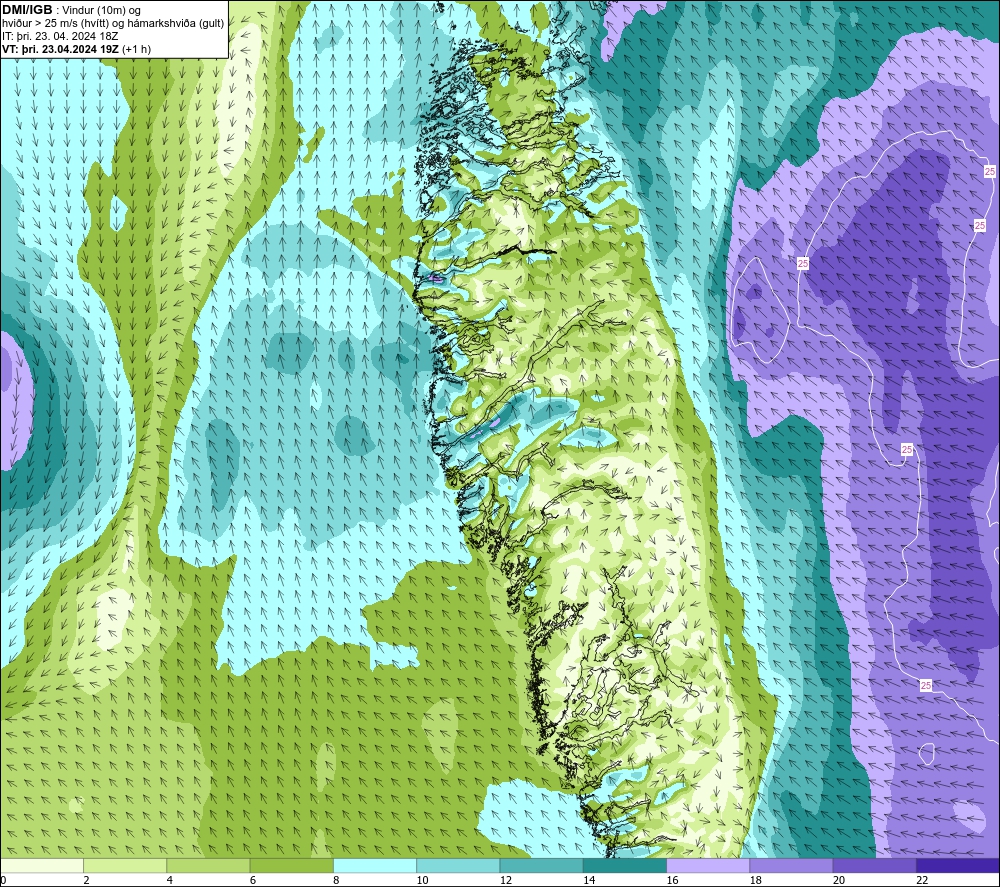Click the legend scale label "6"

tap(253, 881)
